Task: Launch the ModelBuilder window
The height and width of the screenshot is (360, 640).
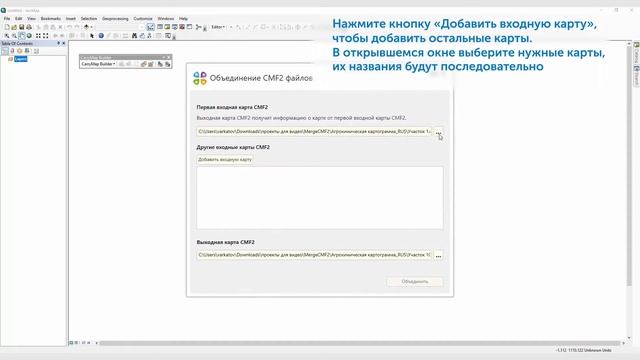Action: point(198,27)
